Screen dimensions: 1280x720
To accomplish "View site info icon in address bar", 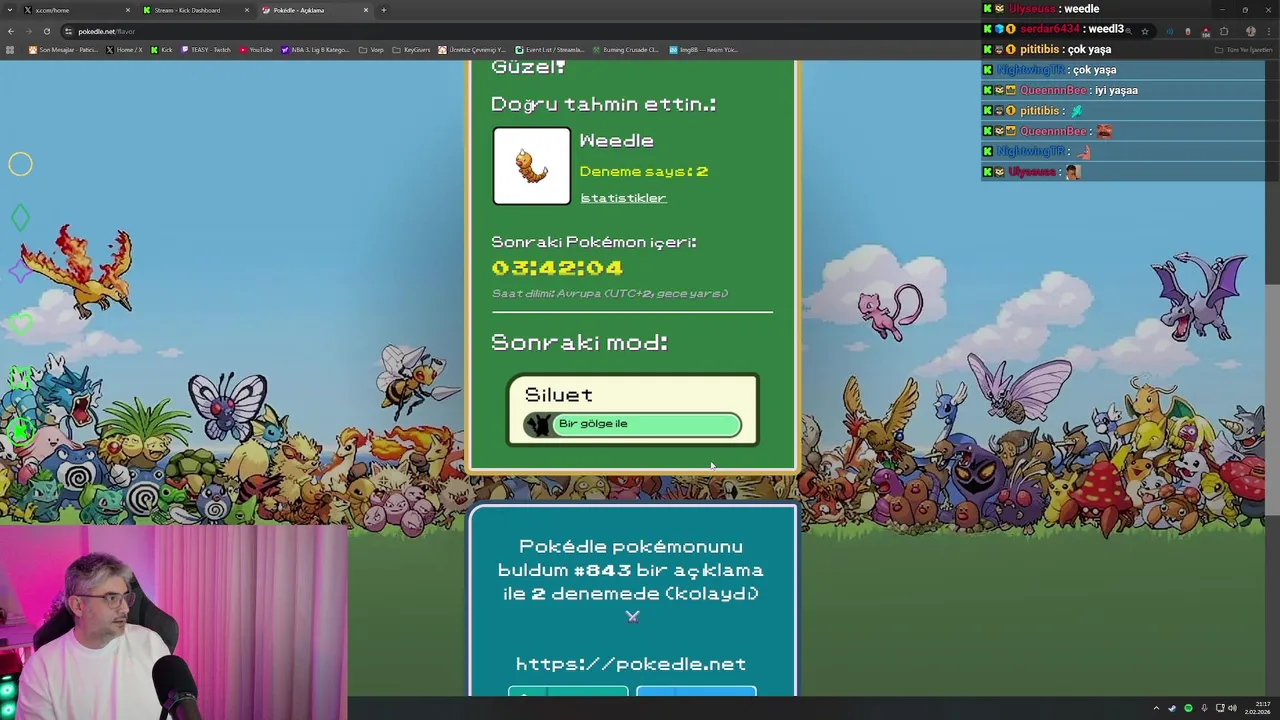I will (70, 31).
